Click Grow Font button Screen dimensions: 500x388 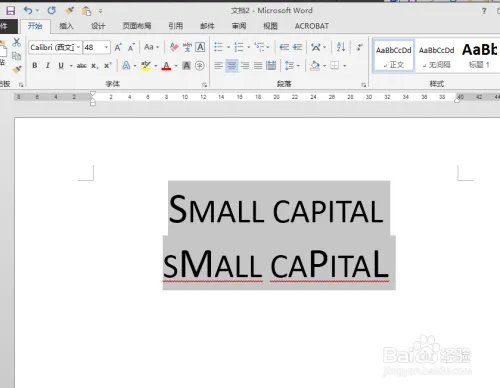pyautogui.click(x=118, y=47)
